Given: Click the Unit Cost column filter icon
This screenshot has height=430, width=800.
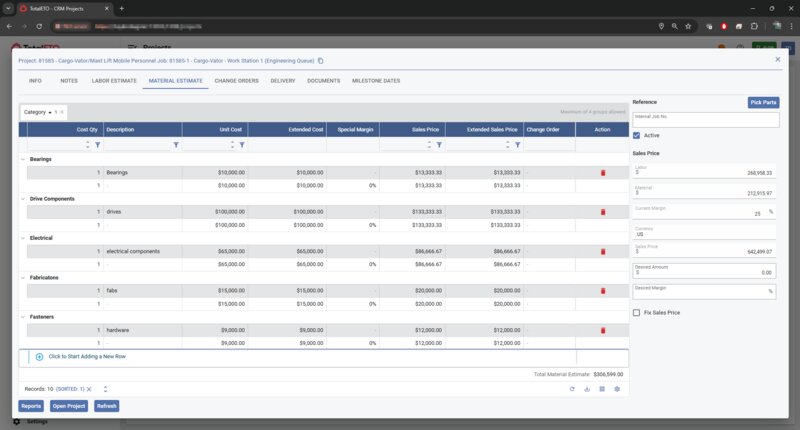Looking at the screenshot, I should (242, 145).
